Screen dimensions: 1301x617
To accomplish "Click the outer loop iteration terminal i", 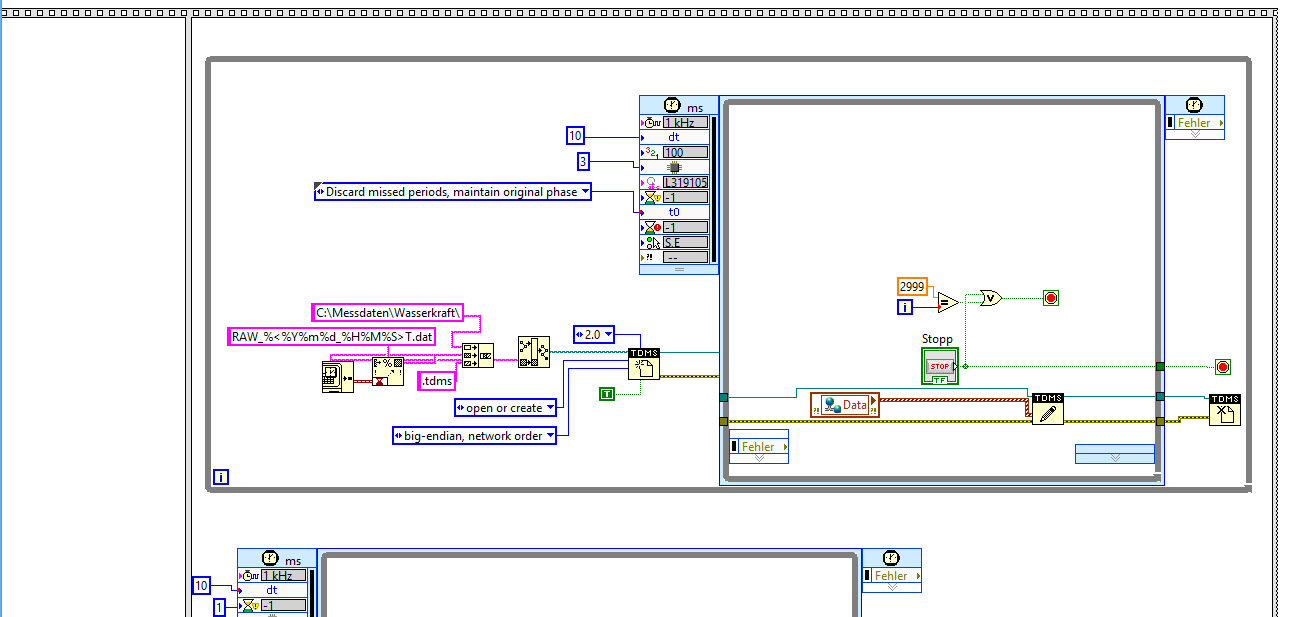I will [x=221, y=477].
